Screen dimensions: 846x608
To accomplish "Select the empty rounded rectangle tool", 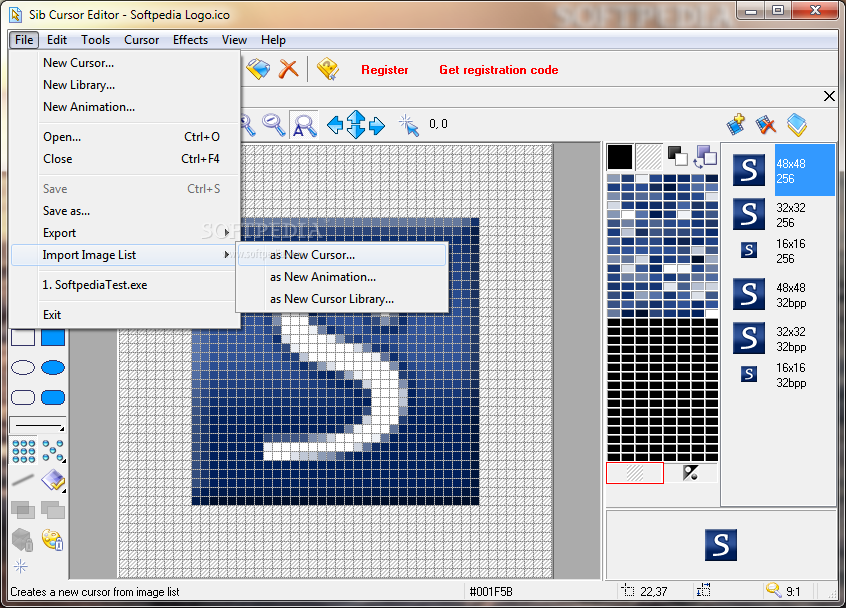I will [x=23, y=398].
